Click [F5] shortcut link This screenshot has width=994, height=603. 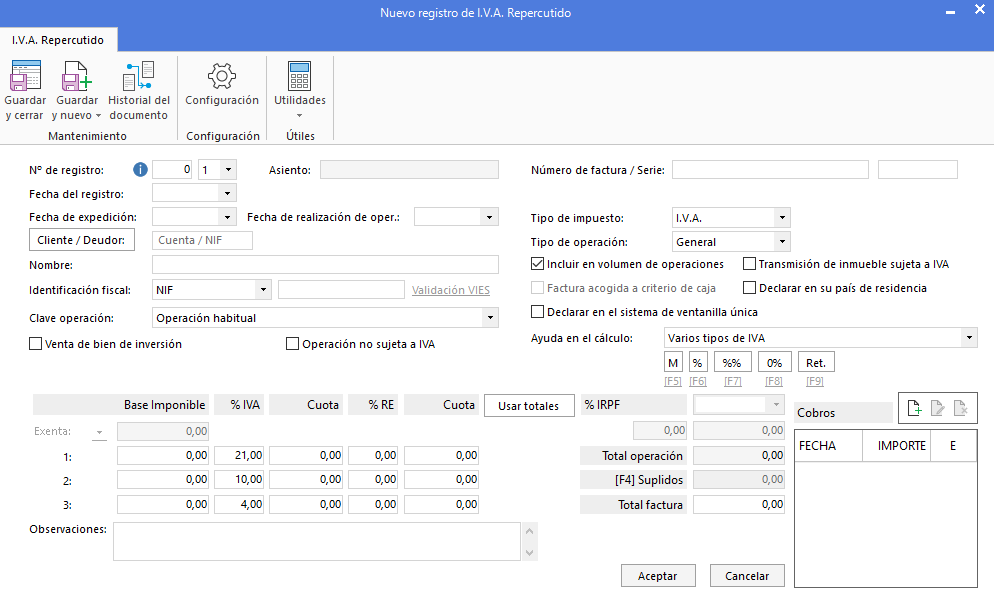[673, 382]
